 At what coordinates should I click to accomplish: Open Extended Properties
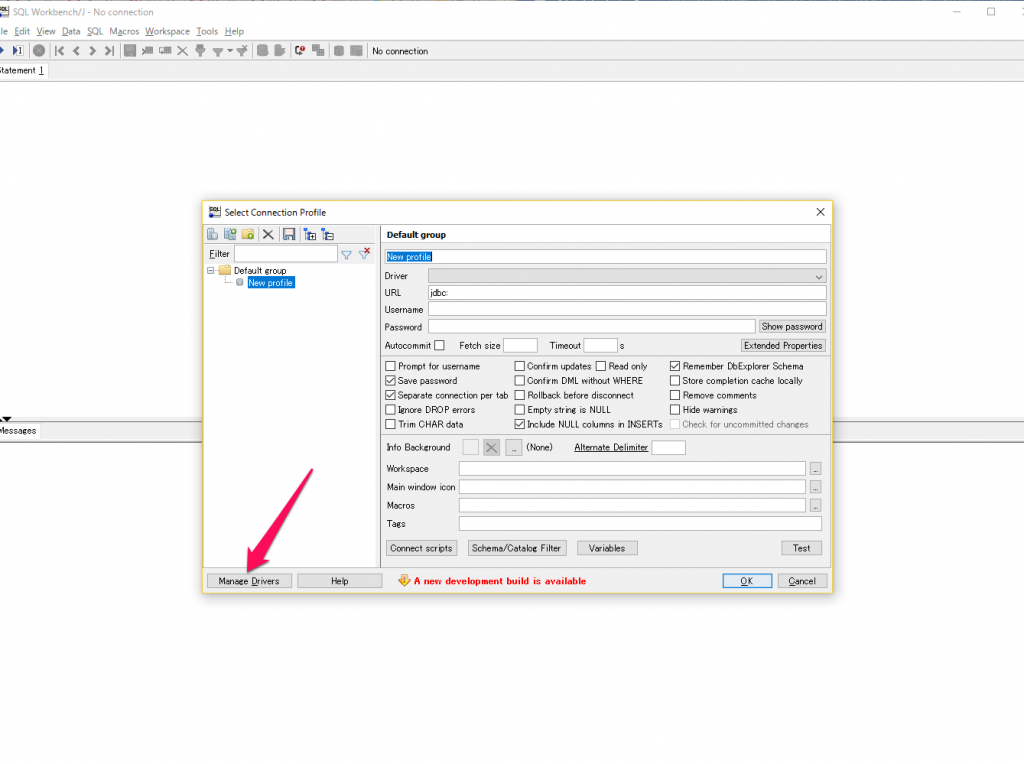click(783, 345)
